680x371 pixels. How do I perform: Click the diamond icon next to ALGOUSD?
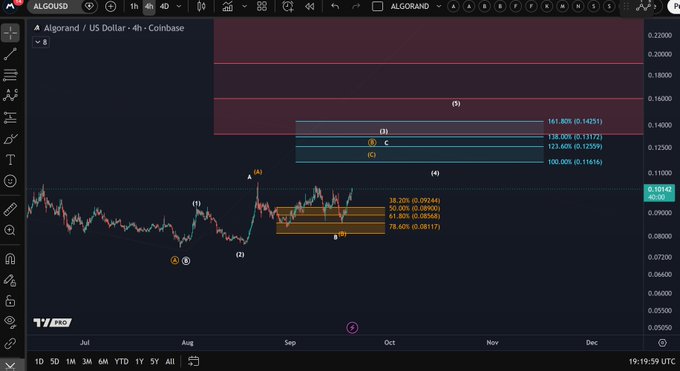click(89, 7)
